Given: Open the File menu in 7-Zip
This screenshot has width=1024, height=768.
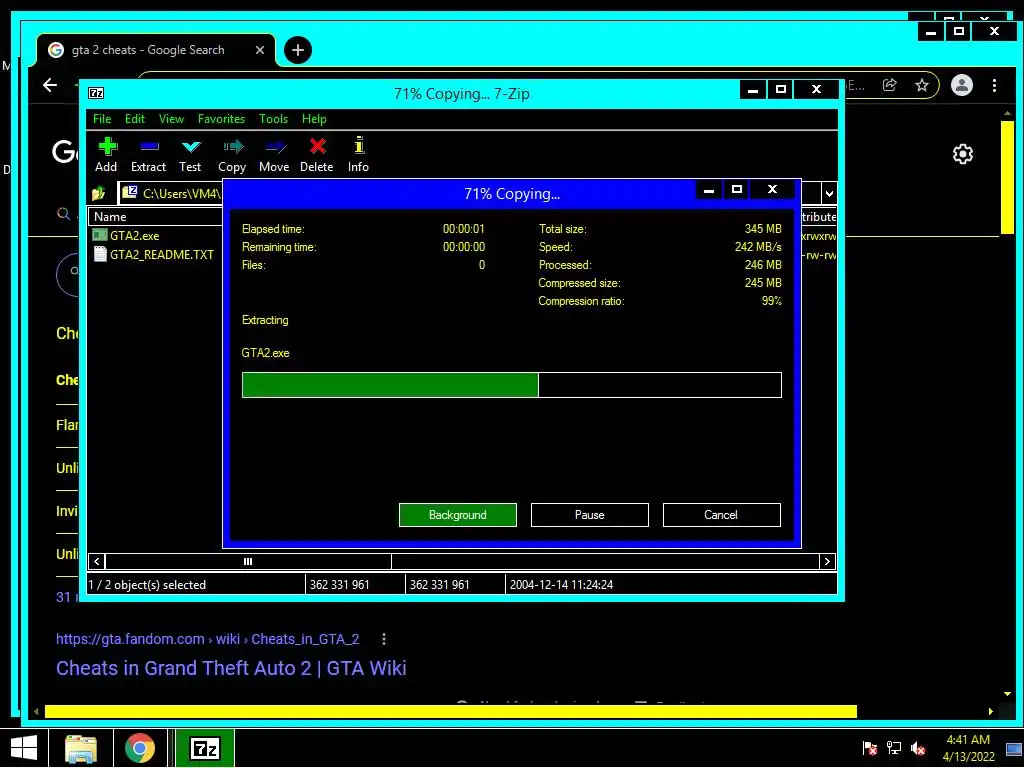Looking at the screenshot, I should (x=102, y=119).
